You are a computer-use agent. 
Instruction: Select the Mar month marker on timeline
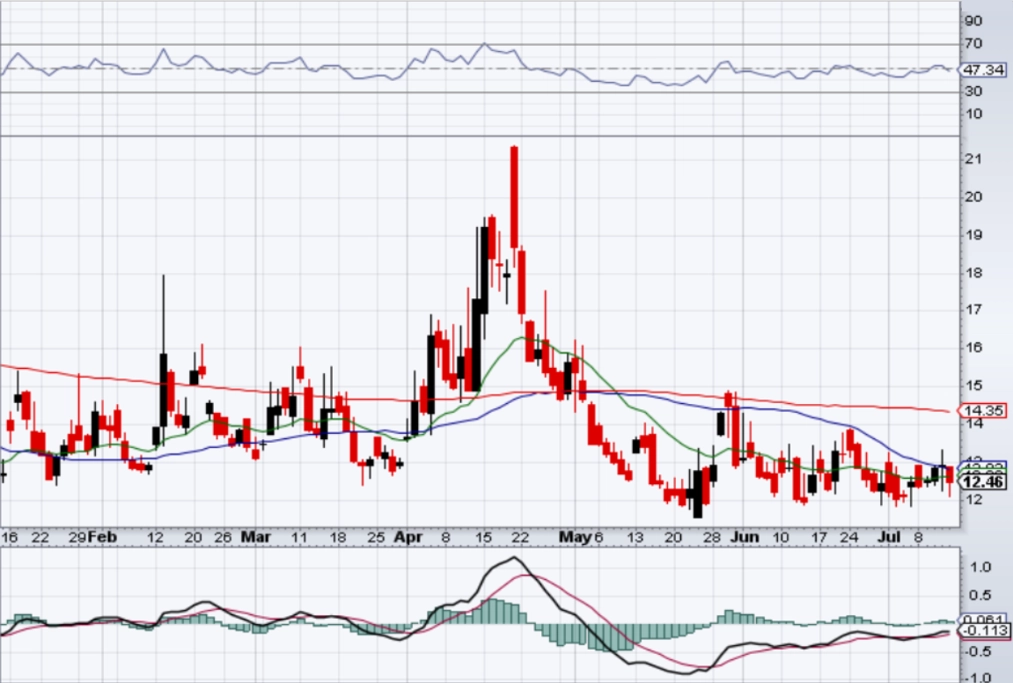(x=256, y=537)
